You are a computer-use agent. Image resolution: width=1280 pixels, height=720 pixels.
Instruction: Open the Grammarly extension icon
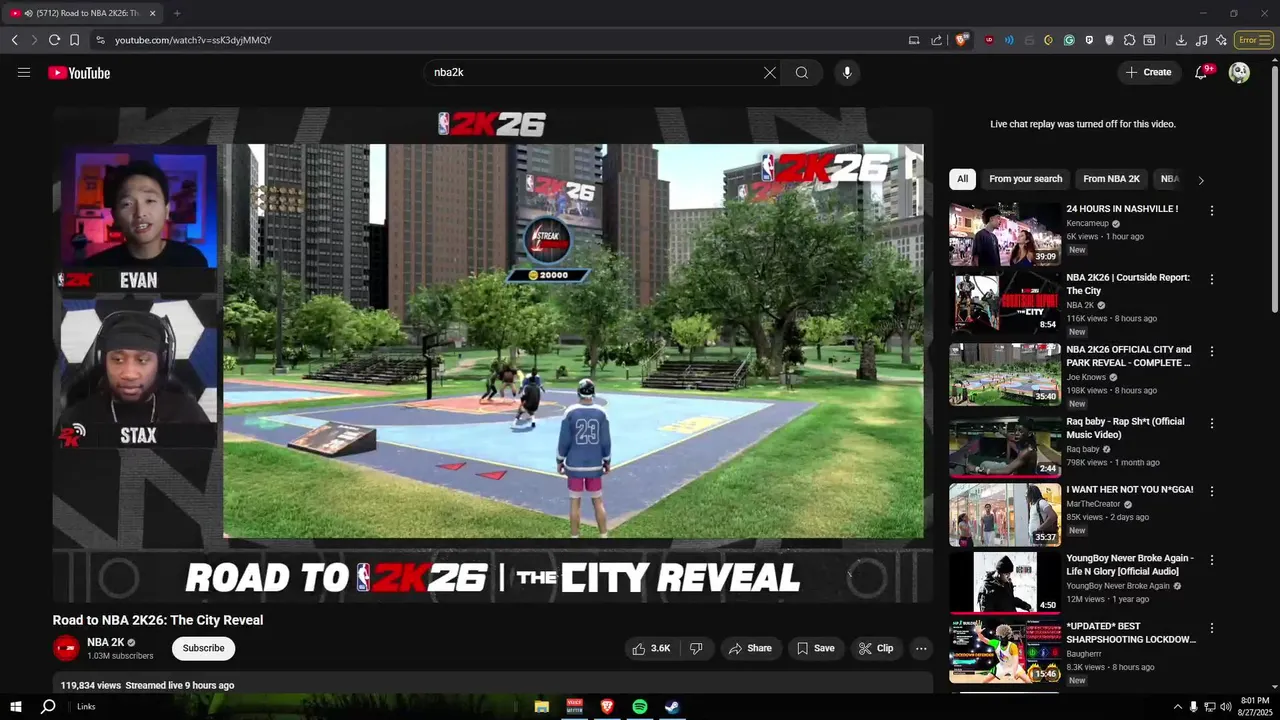click(1069, 40)
